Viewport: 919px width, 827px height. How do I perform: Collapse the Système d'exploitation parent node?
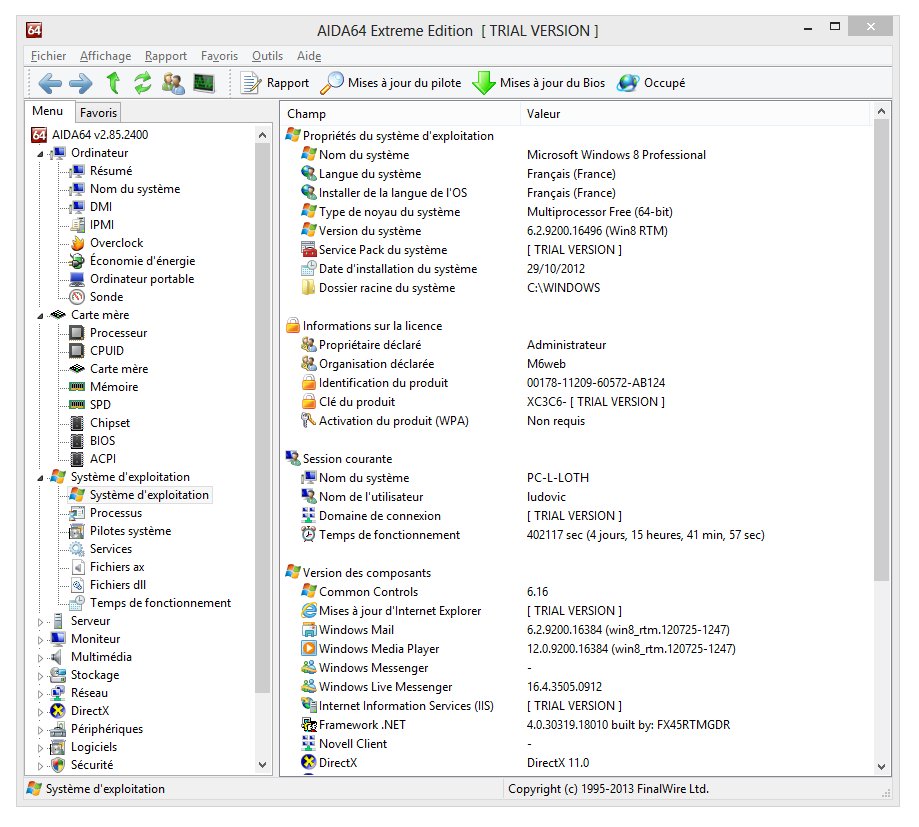pos(40,478)
